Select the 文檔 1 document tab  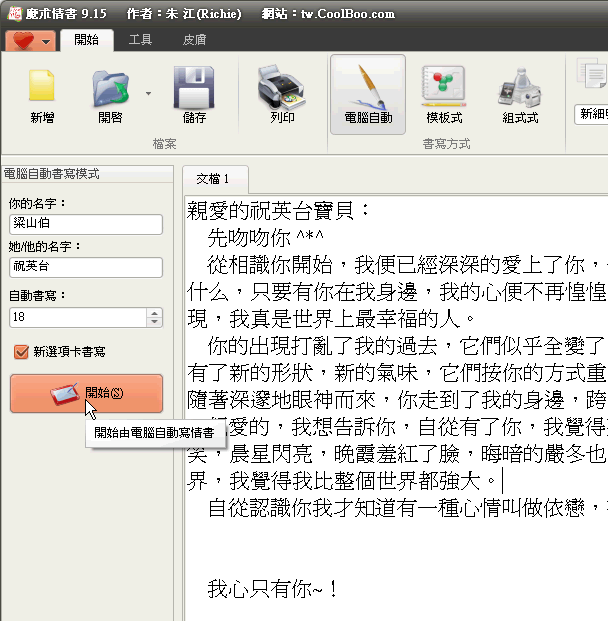[x=212, y=179]
